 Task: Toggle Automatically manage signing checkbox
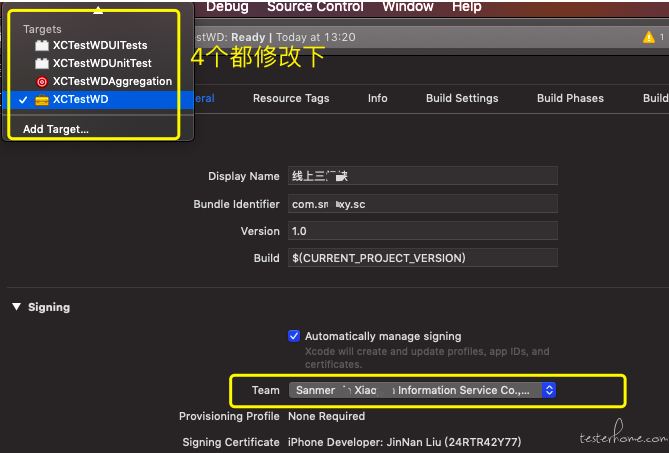click(294, 336)
